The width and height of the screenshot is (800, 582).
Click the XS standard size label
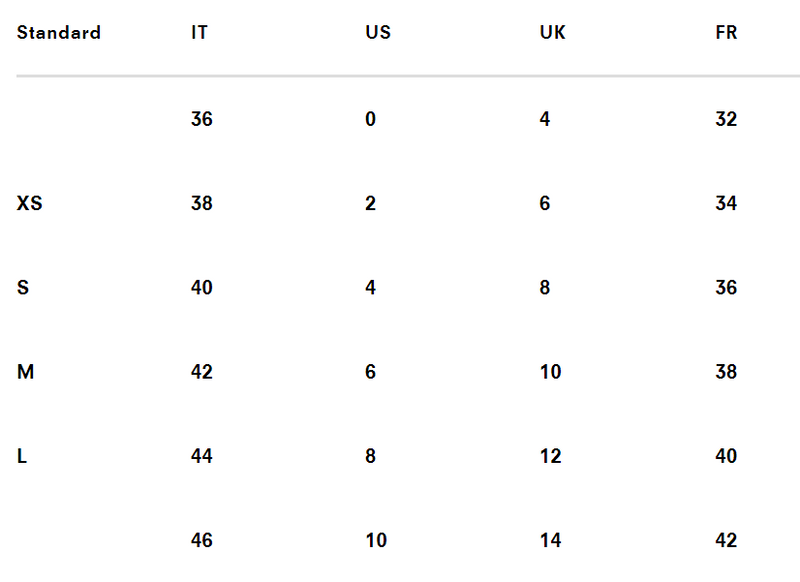tap(30, 203)
